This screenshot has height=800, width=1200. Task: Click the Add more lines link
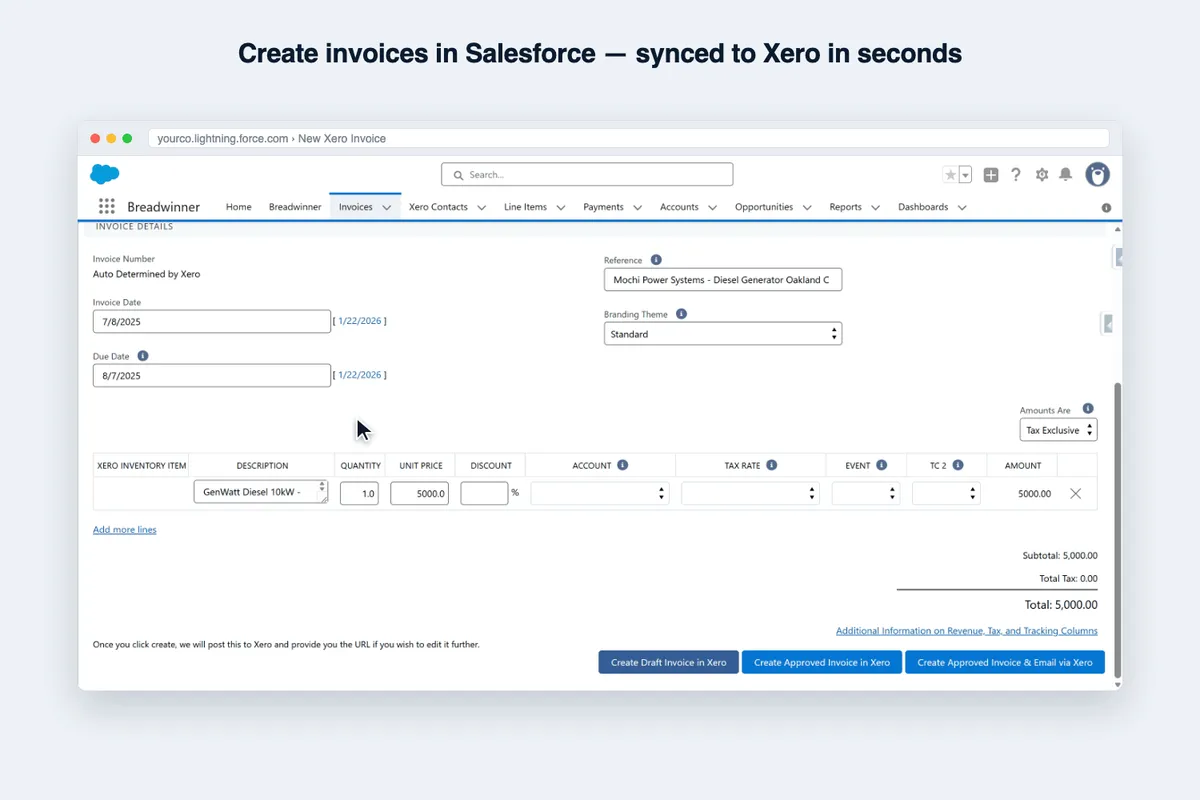click(125, 530)
